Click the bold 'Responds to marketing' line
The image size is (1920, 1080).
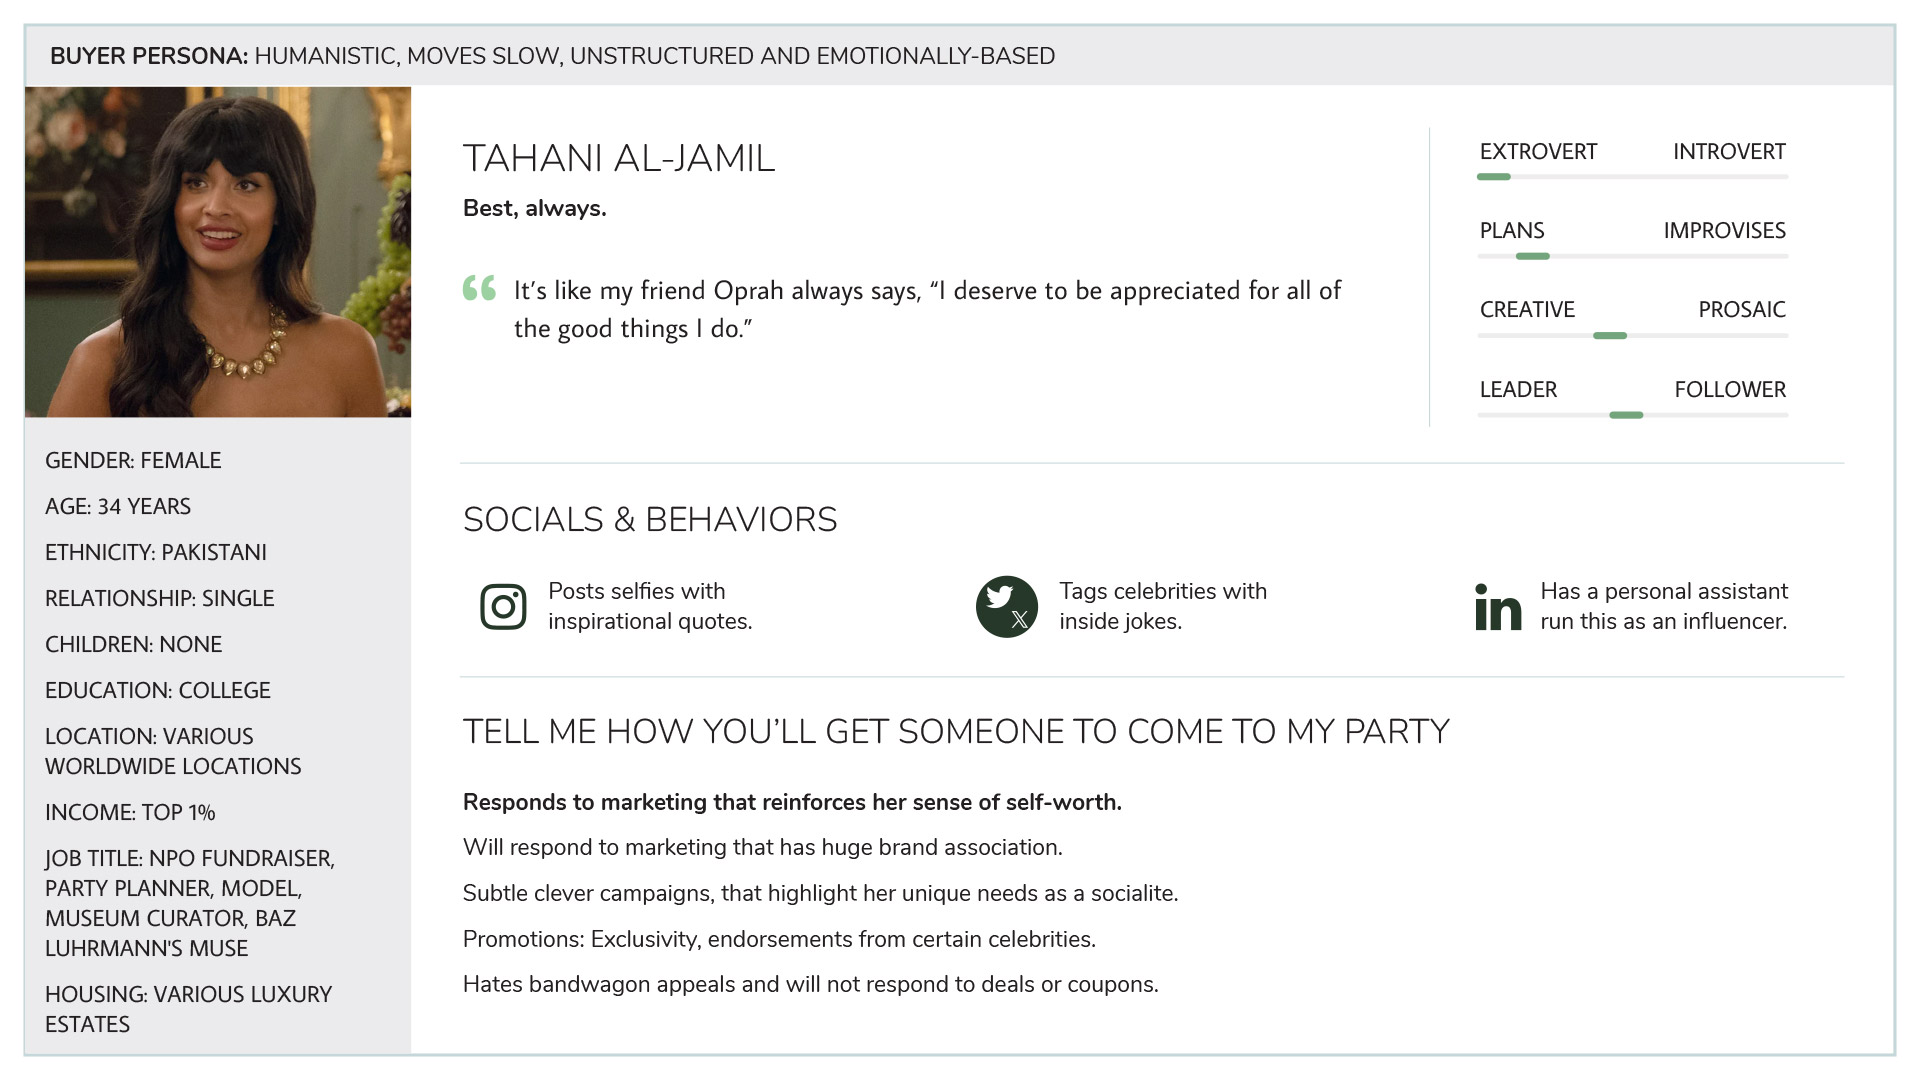[792, 802]
